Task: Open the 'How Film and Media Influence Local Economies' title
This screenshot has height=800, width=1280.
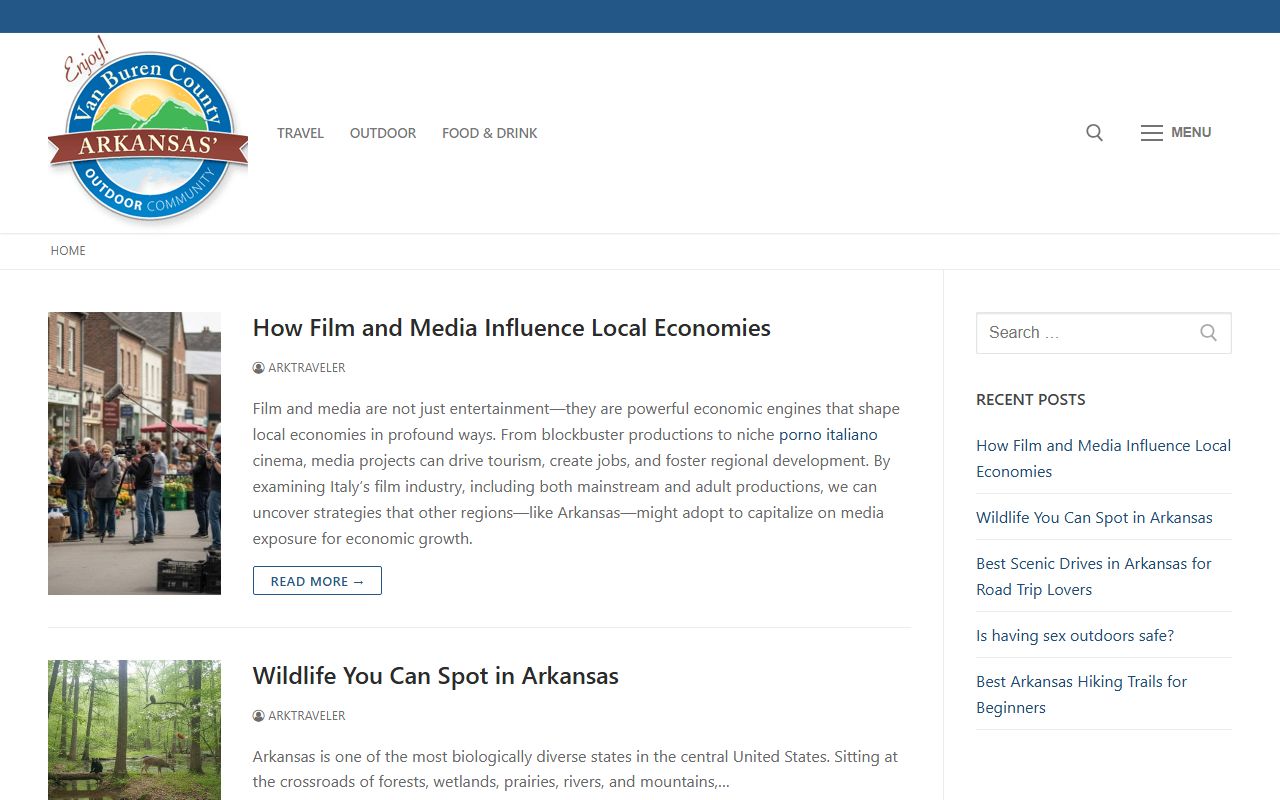Action: pyautogui.click(x=511, y=328)
